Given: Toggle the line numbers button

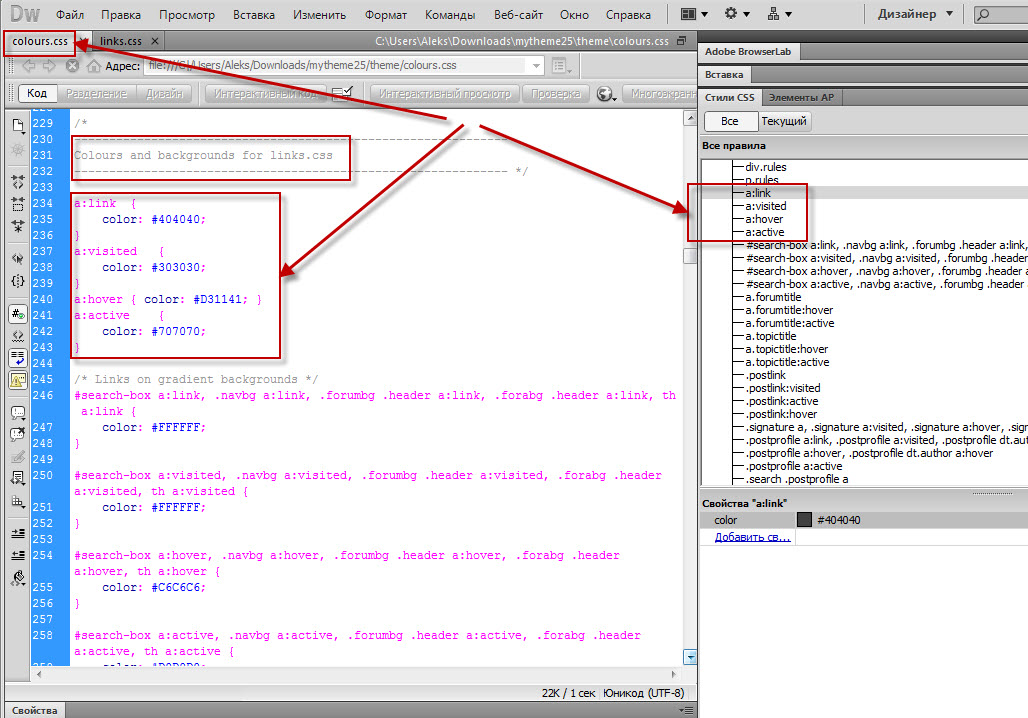Looking at the screenshot, I should click(18, 313).
